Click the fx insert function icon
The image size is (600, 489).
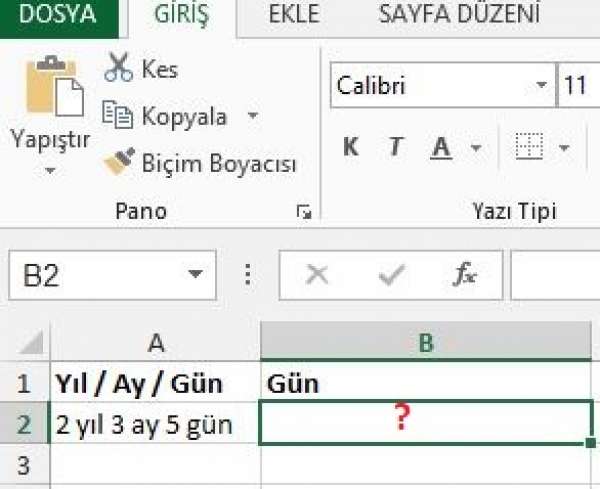pyautogui.click(x=465, y=274)
